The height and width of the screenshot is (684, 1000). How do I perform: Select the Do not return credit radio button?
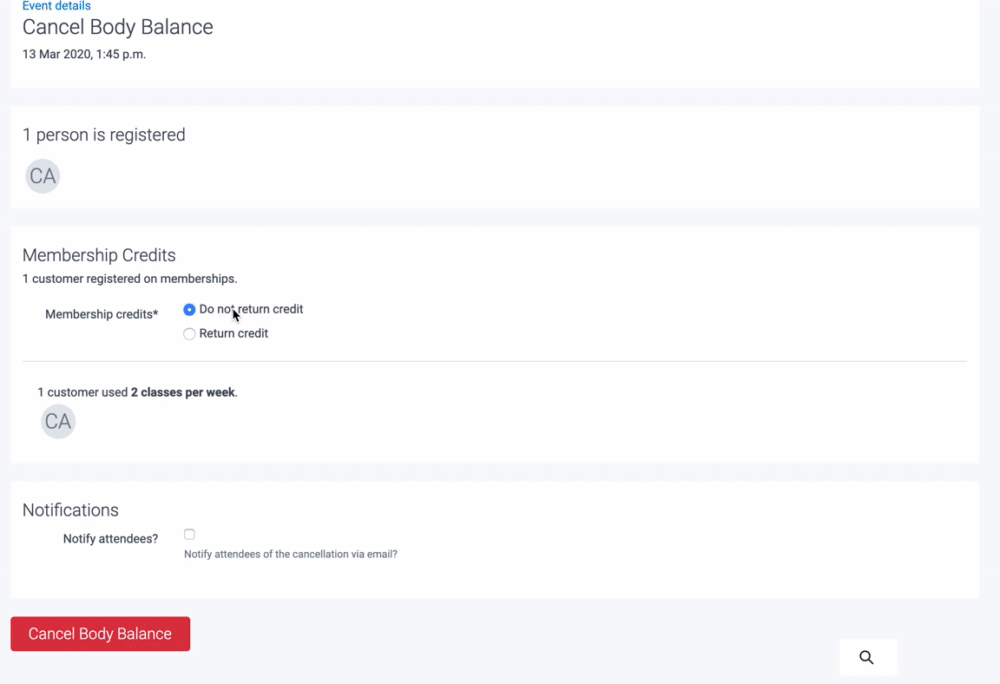[189, 310]
